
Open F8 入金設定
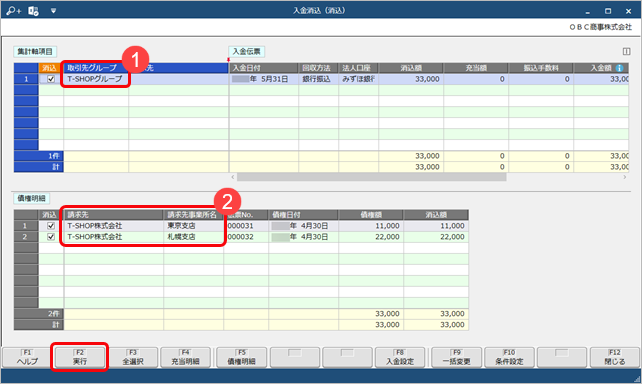tap(400, 357)
